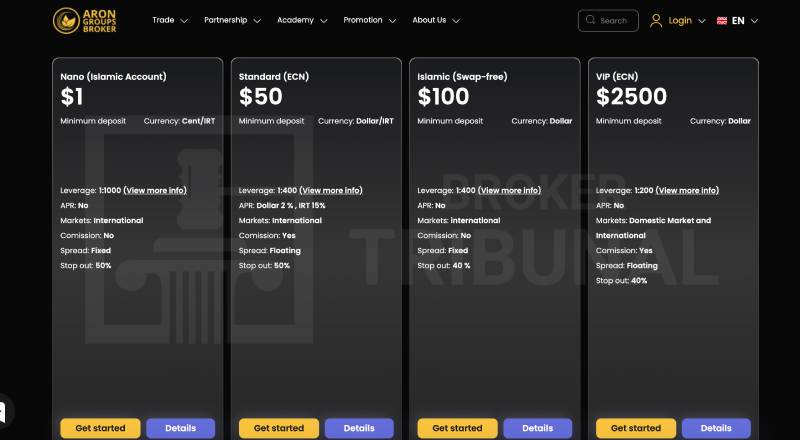
Task: View Details of Standard ECN account
Action: click(x=359, y=428)
